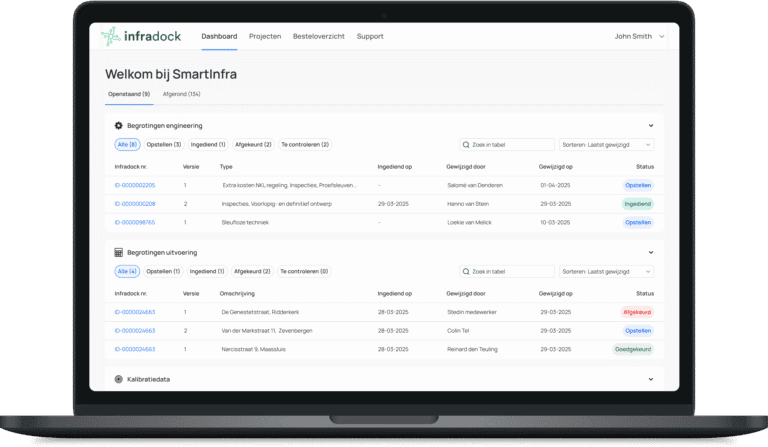Click the Ingediend status badge for Hanno van Stein
Viewport: 768px width, 447px height.
click(x=638, y=204)
